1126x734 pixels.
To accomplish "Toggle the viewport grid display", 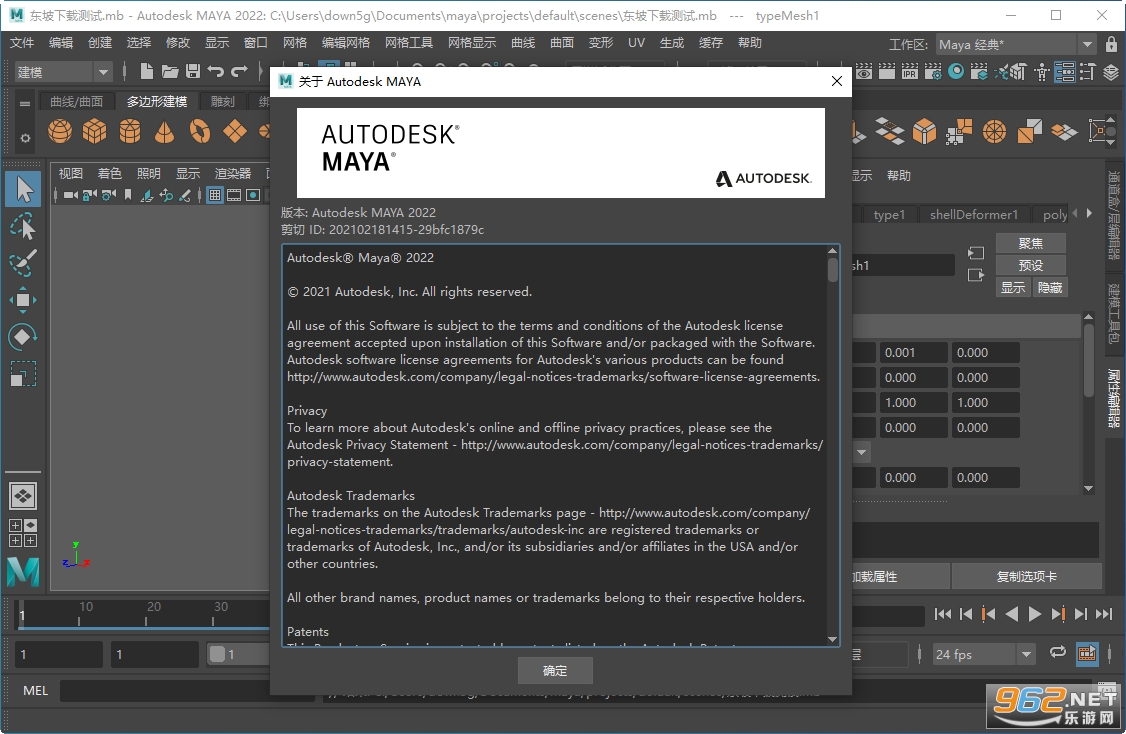I will click(215, 195).
